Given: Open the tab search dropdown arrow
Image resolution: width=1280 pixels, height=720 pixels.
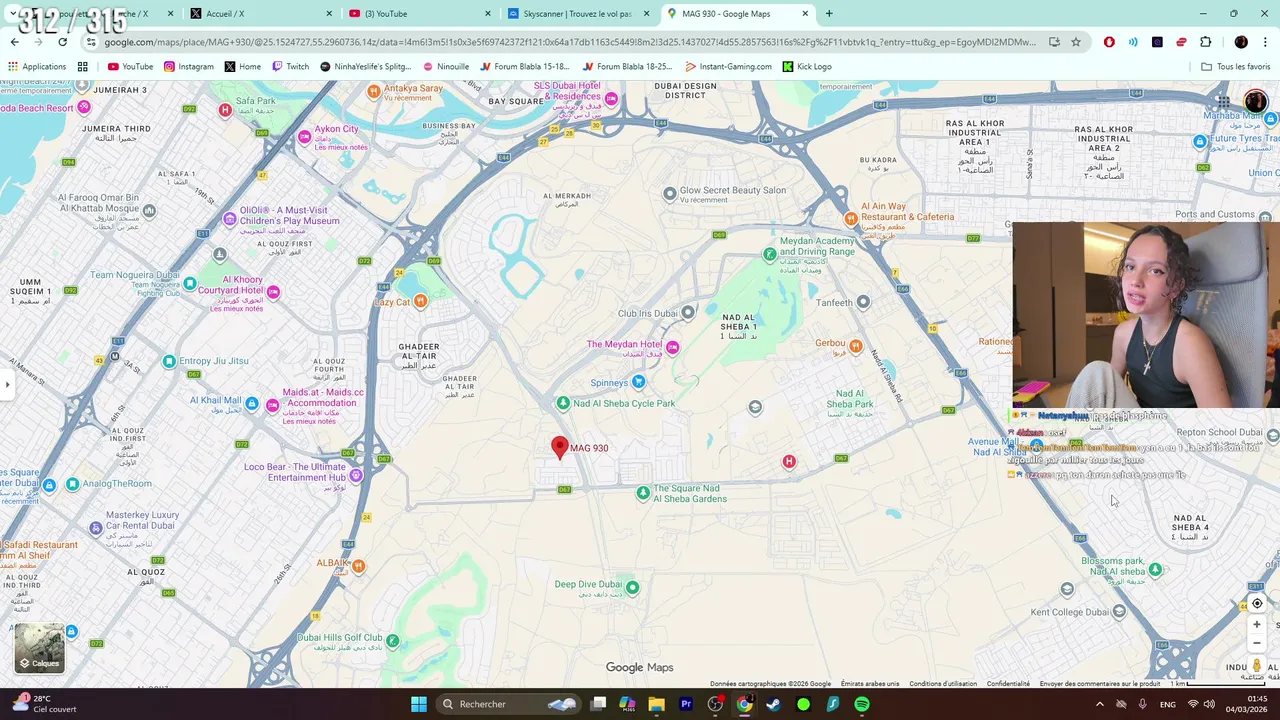Looking at the screenshot, I should point(14,14).
